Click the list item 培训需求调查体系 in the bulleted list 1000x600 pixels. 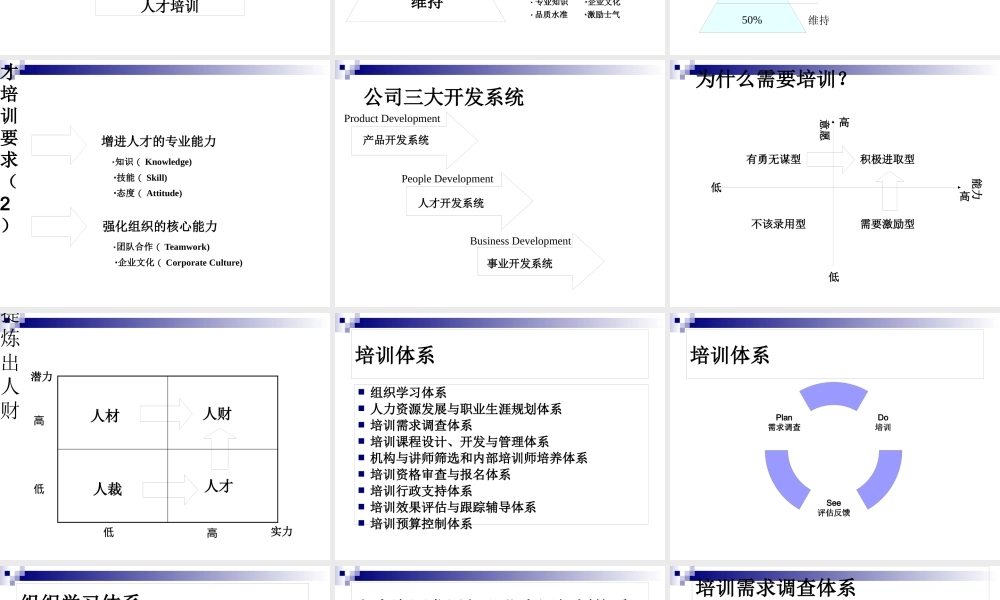point(421,425)
